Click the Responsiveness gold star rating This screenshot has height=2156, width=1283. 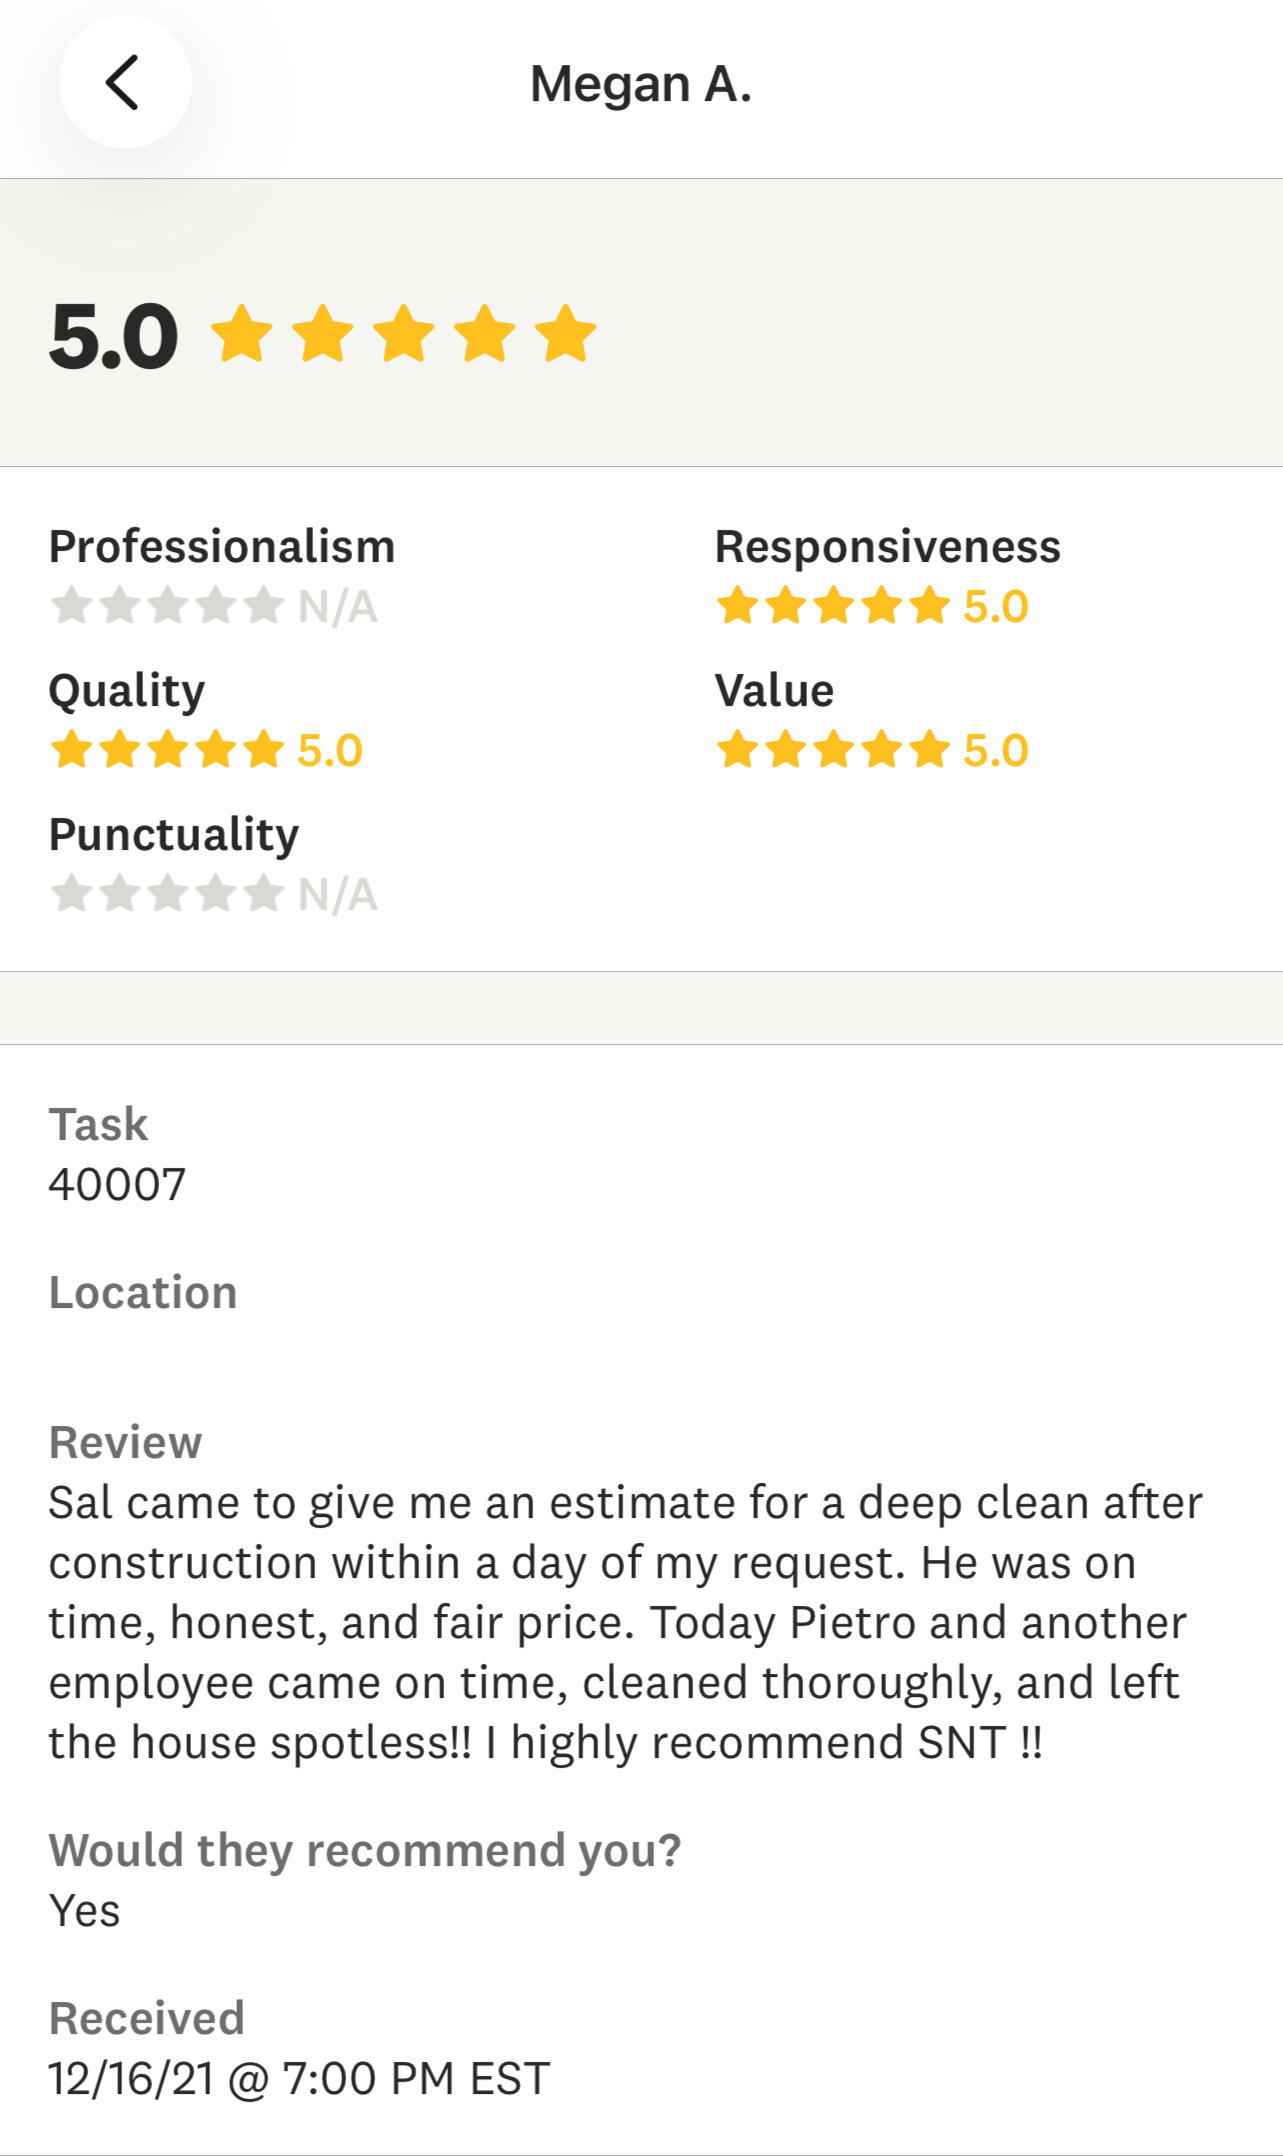coord(833,606)
